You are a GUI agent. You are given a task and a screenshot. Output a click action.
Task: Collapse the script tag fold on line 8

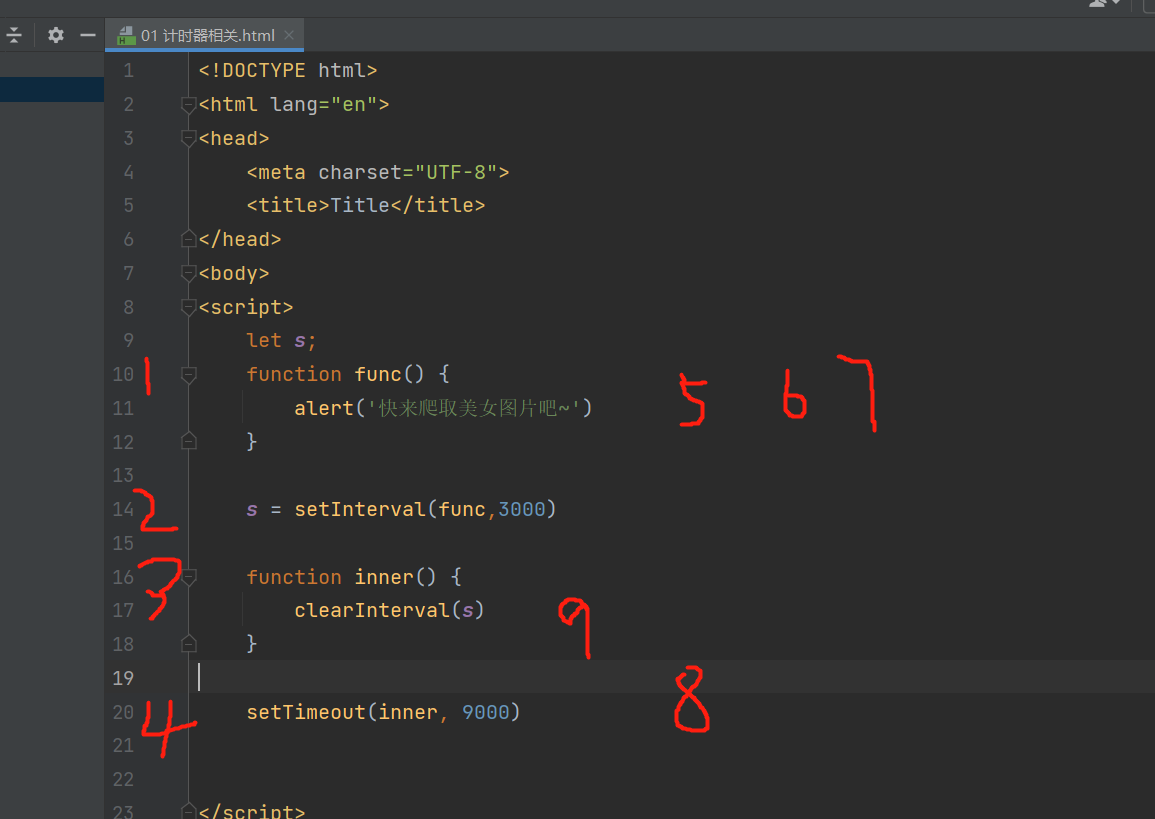(189, 307)
